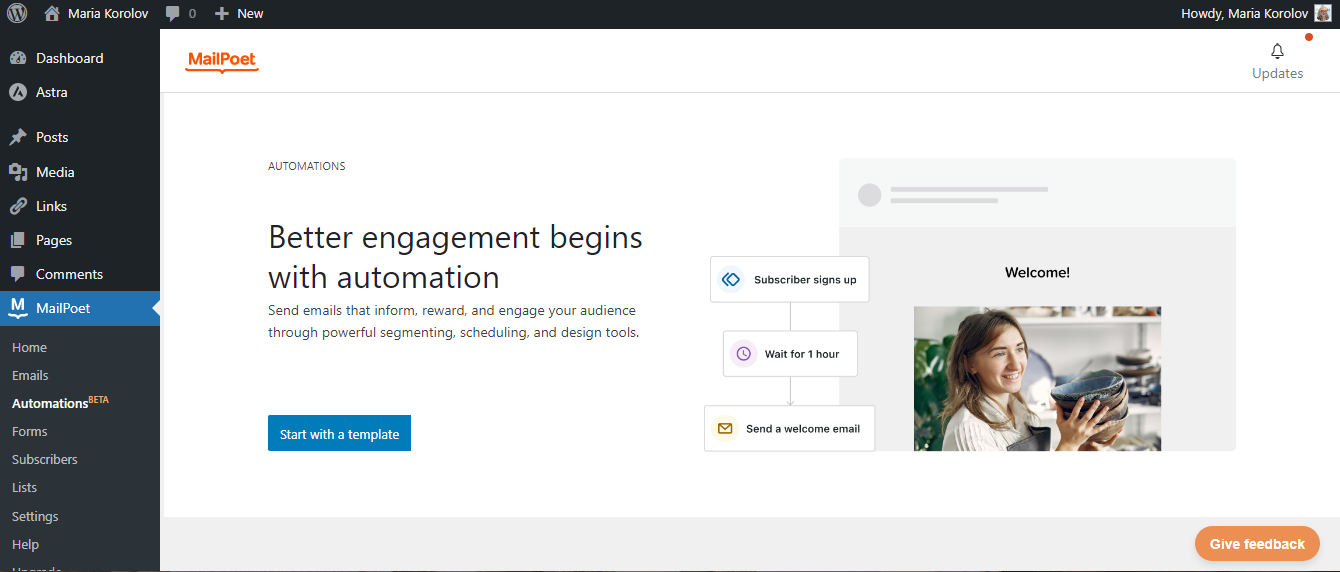Image resolution: width=1340 pixels, height=572 pixels.
Task: Click the Posts pushpin icon
Action: tap(18, 137)
